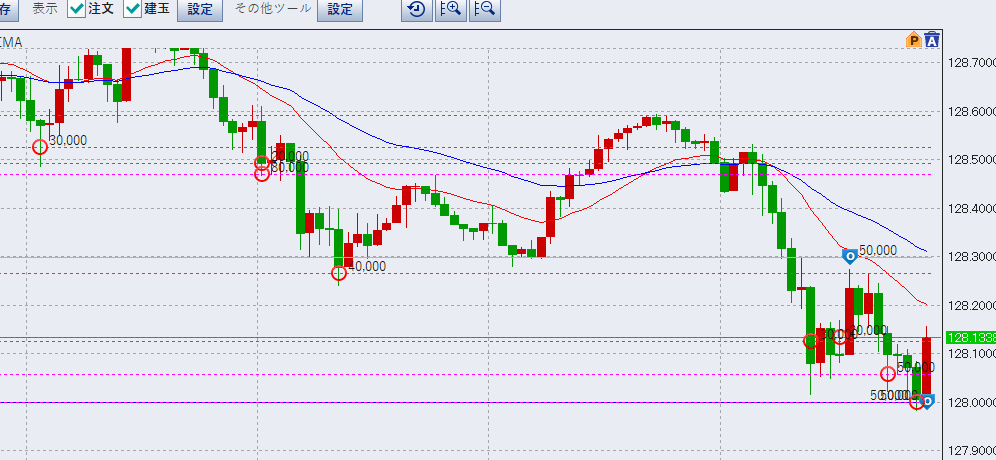Select the magenta dashed line near 128.47
The image size is (996, 460).
(x=600, y=174)
